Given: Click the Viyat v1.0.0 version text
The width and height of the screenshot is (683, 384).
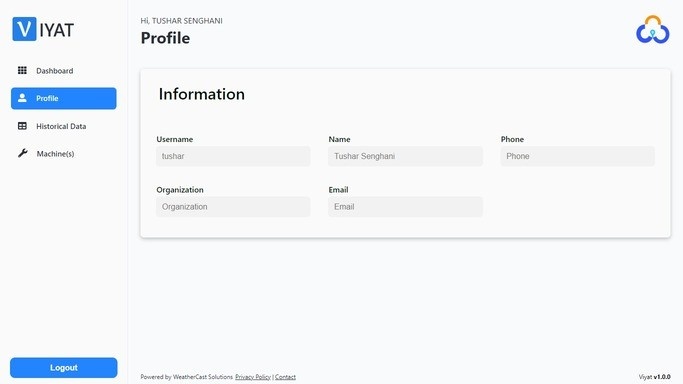Looking at the screenshot, I should [x=655, y=377].
